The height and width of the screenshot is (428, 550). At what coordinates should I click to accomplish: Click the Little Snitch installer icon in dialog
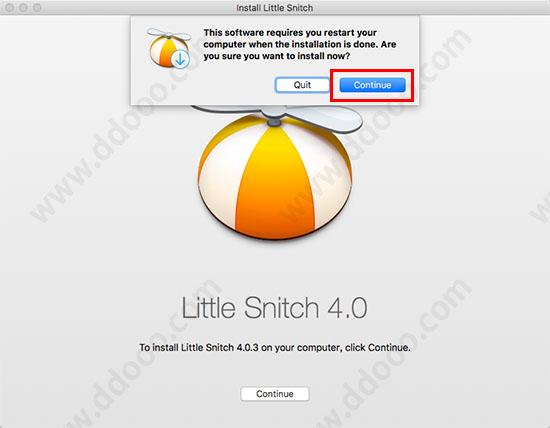pyautogui.click(x=169, y=48)
